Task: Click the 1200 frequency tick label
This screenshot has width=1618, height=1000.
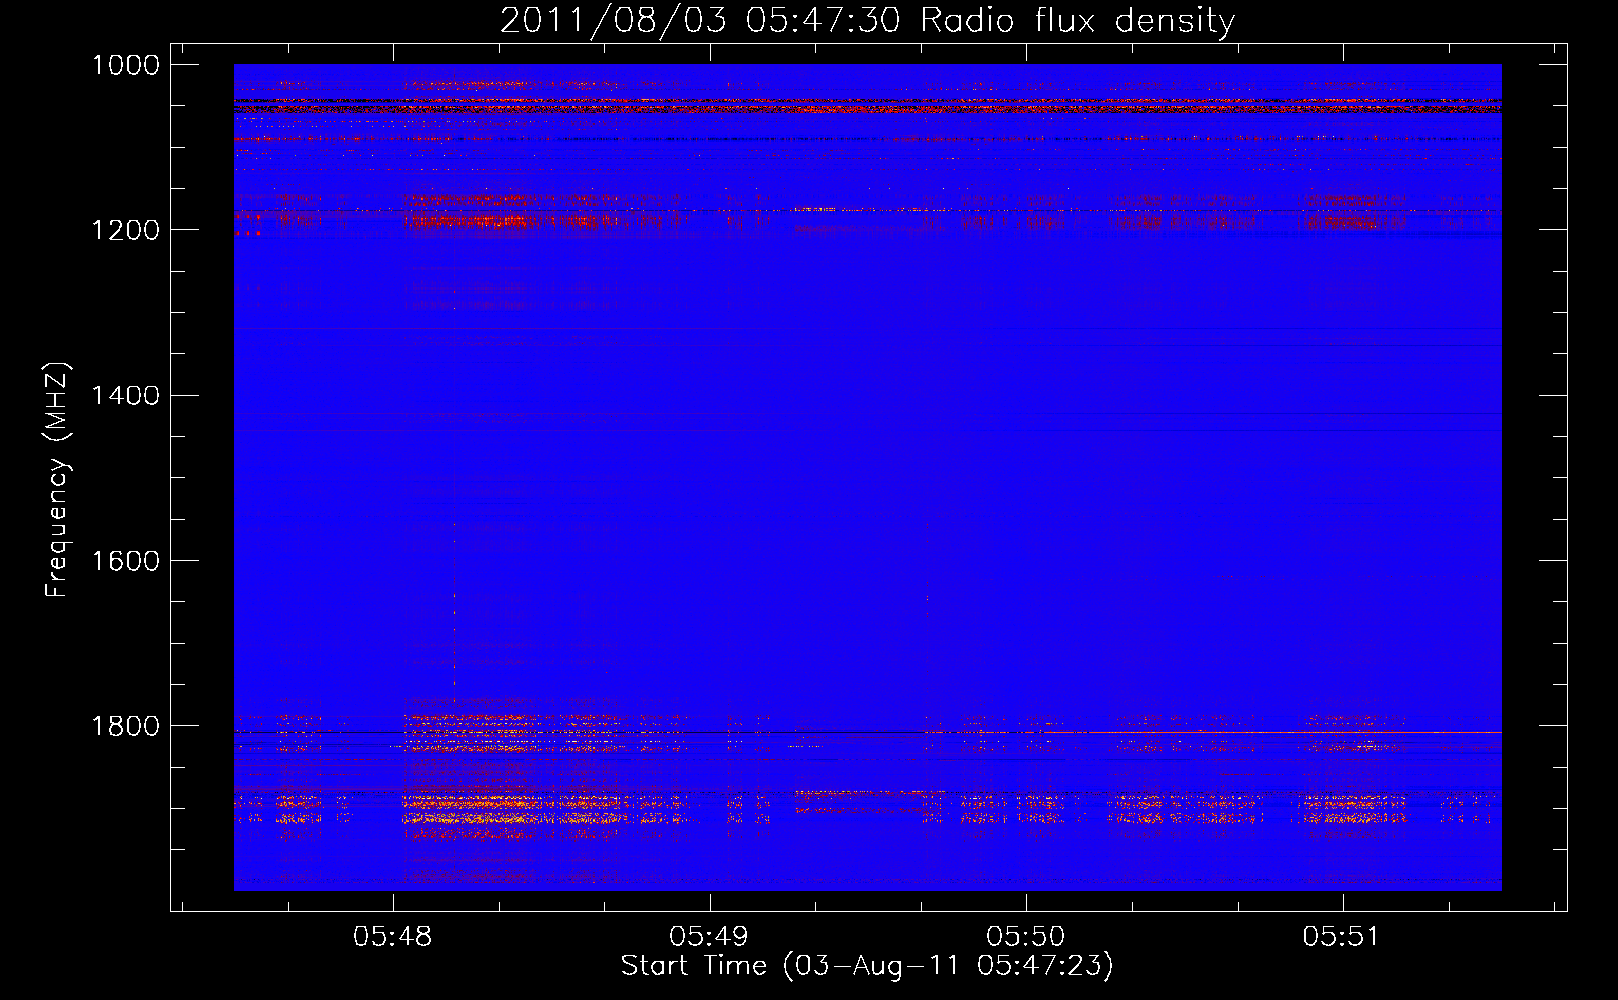Action: [x=125, y=230]
